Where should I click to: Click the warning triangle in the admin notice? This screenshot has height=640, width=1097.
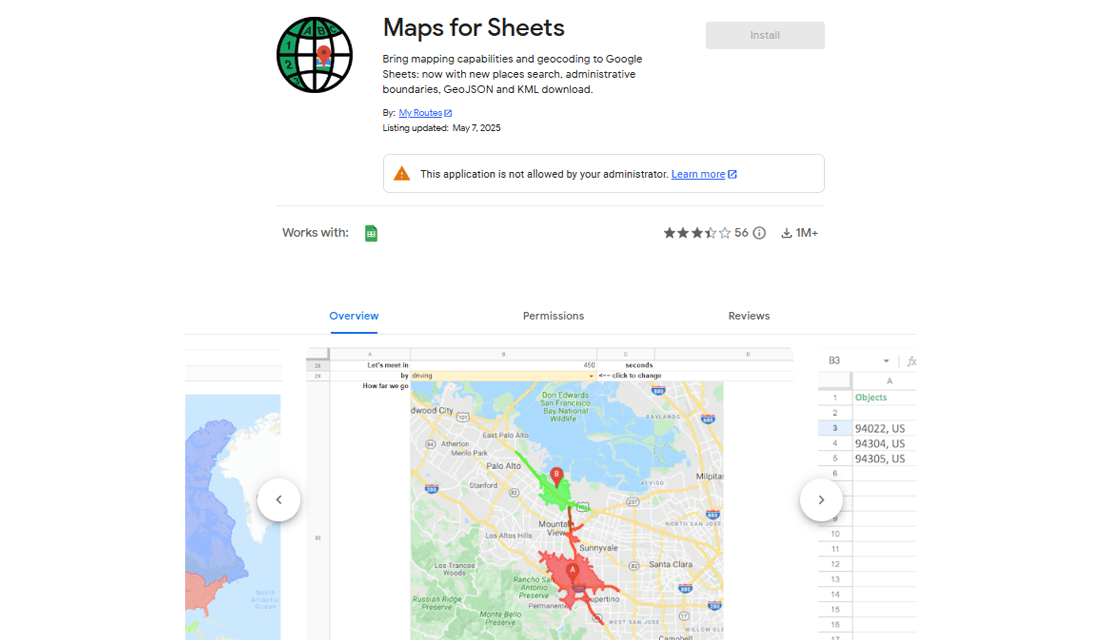pos(401,172)
